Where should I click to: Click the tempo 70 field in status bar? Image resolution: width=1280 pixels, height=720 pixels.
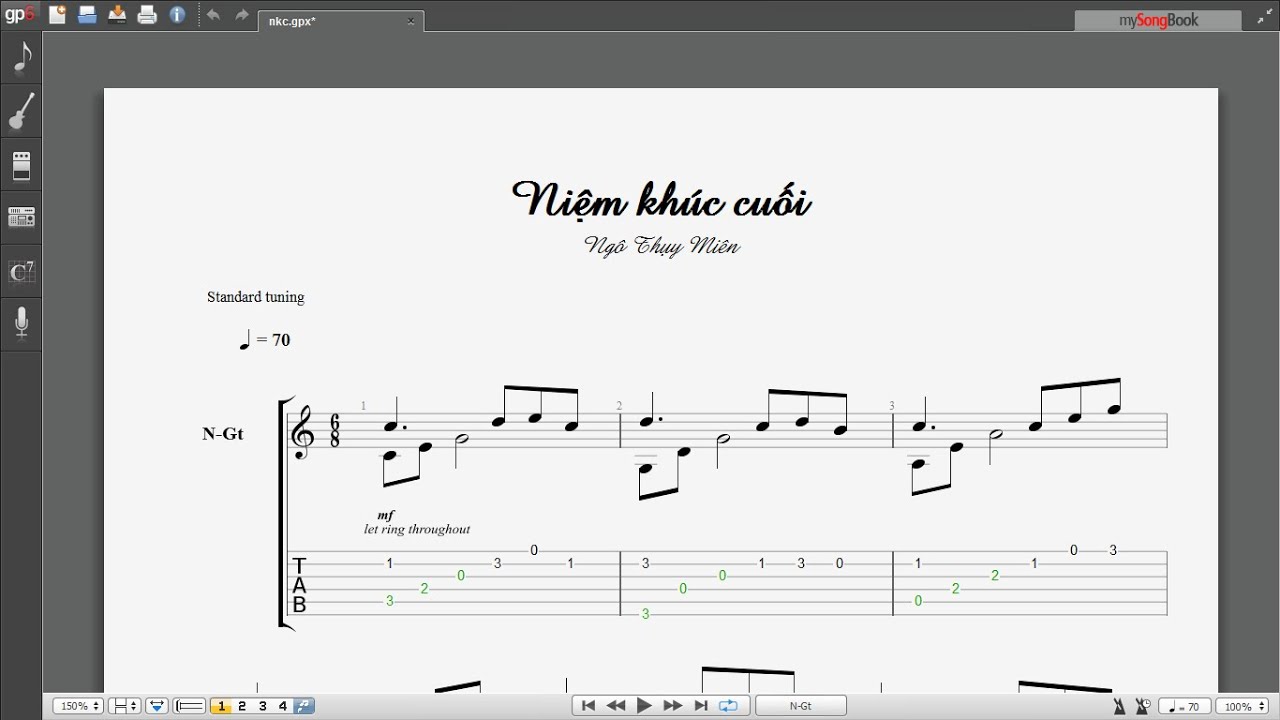pyautogui.click(x=1185, y=706)
